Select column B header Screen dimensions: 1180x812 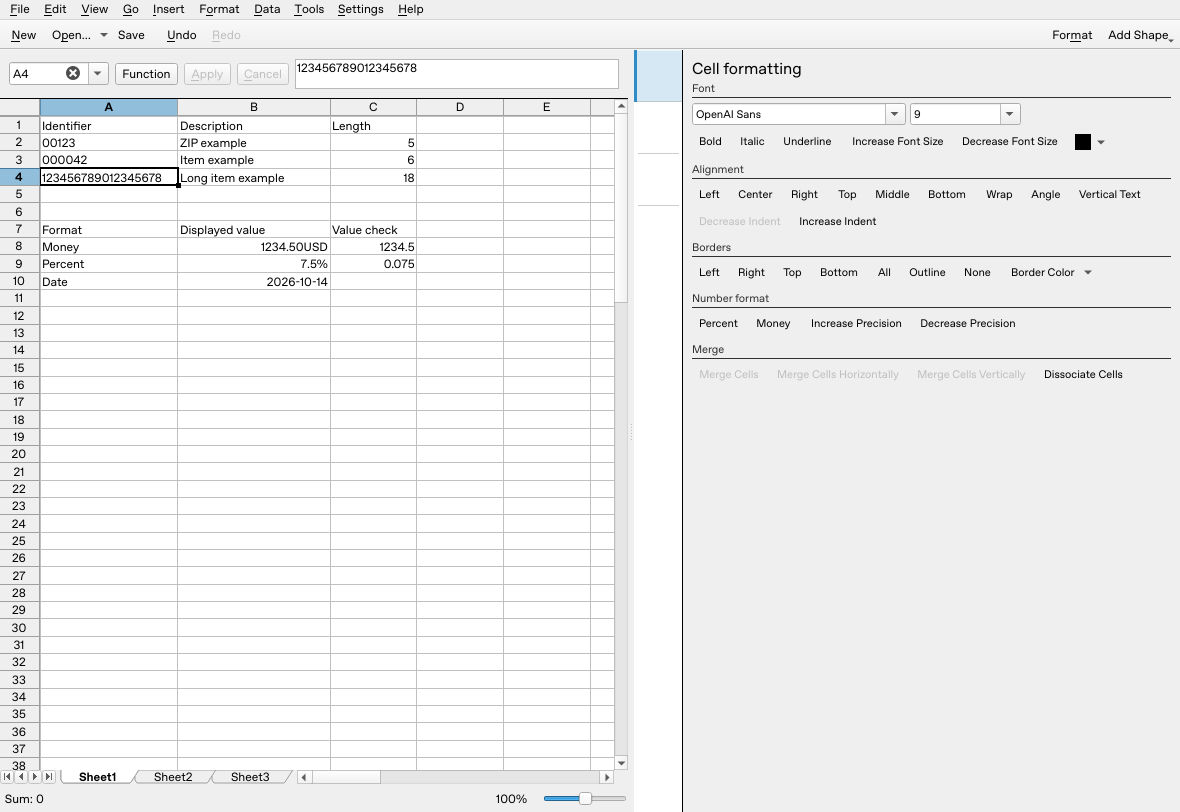tap(254, 107)
